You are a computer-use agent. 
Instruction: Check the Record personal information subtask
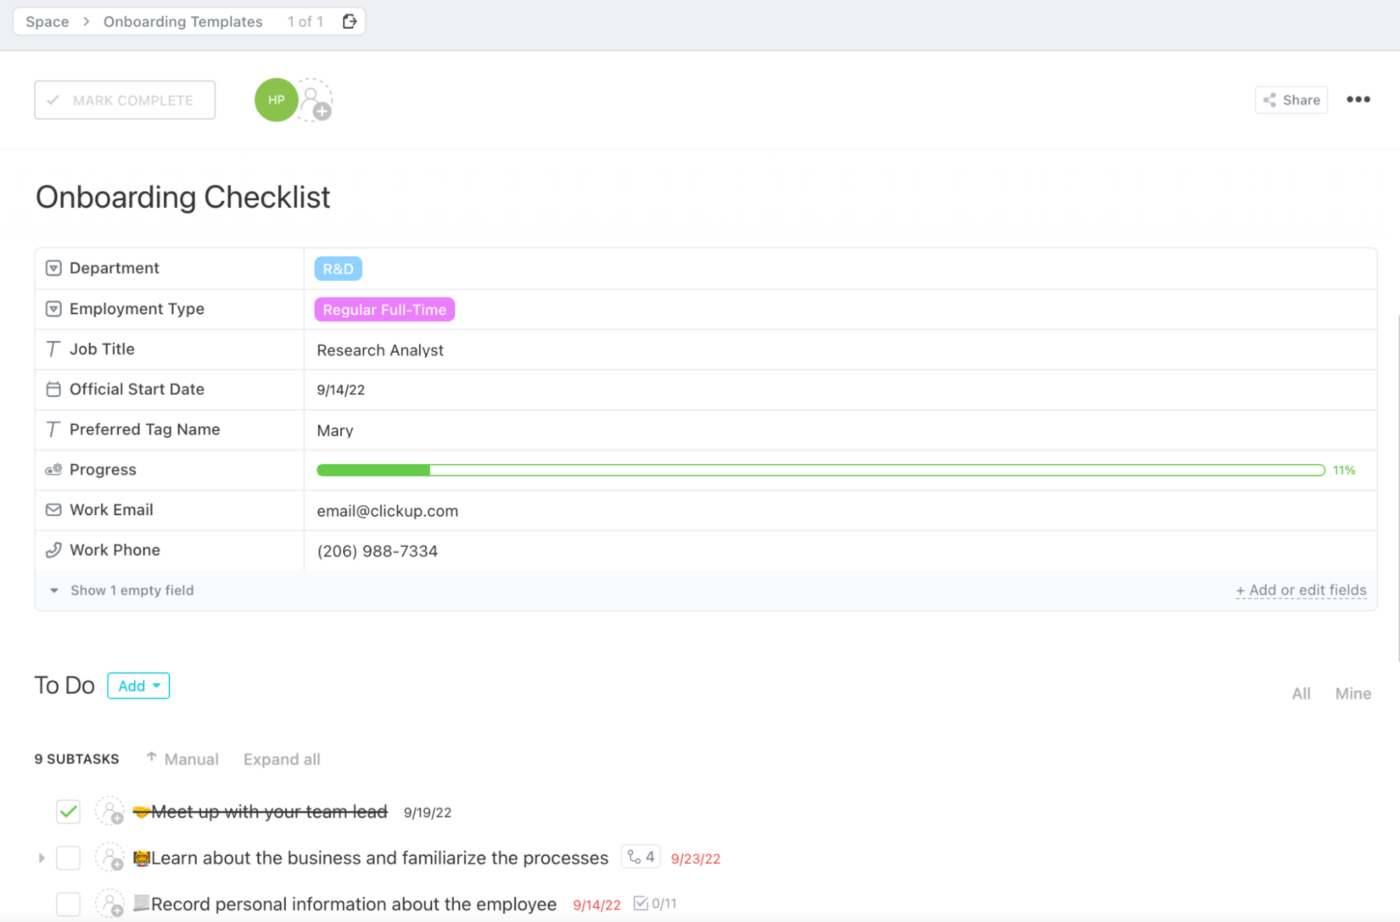click(68, 904)
